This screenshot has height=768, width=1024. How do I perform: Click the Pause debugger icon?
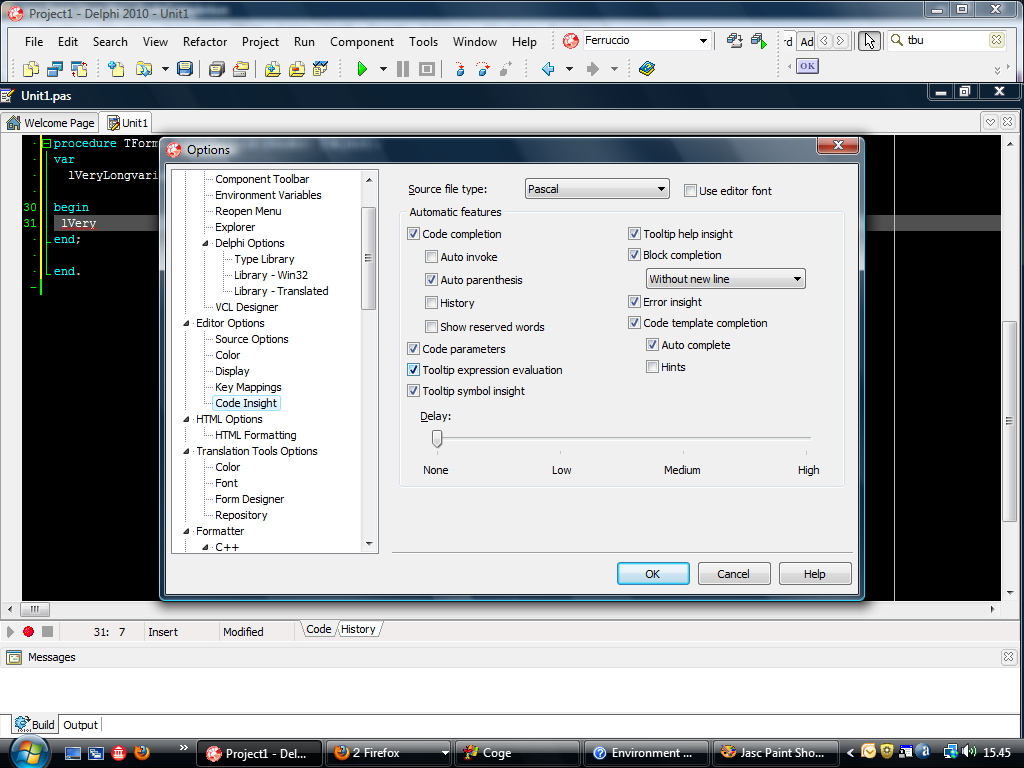tap(403, 69)
